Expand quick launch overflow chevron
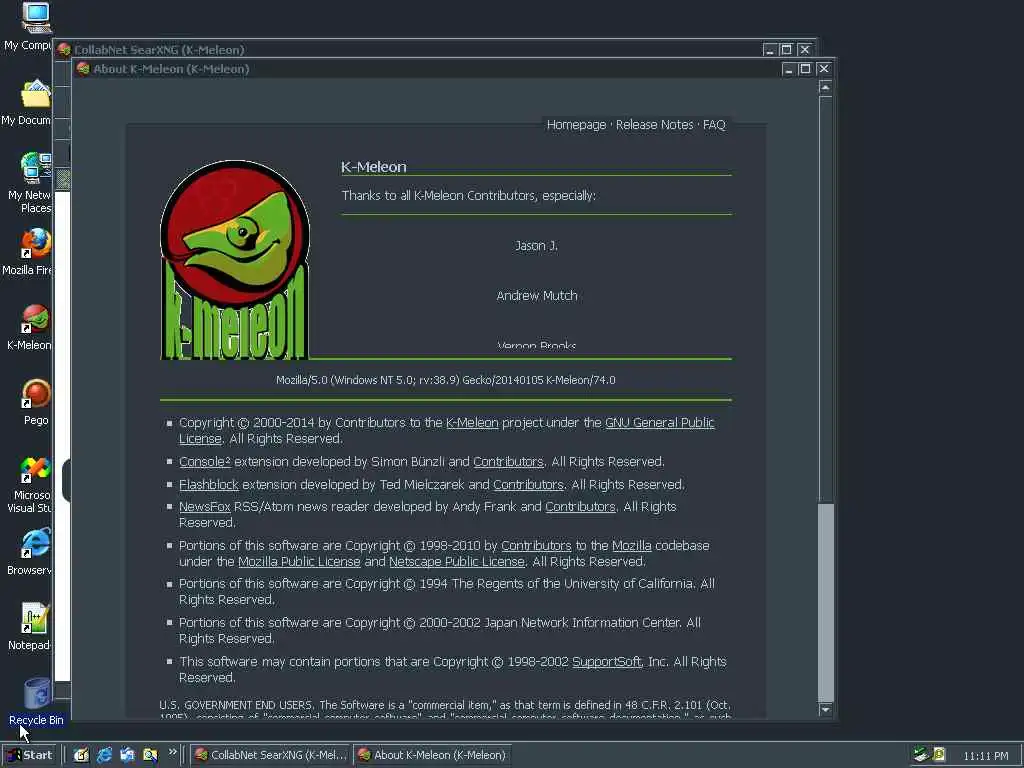 172,752
